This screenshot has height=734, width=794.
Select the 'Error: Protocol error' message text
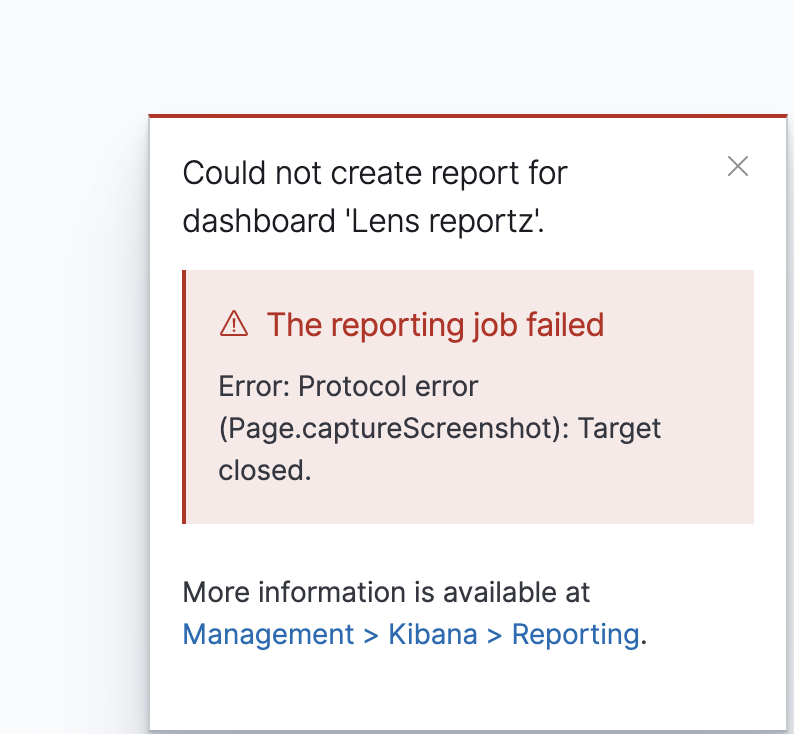coord(440,428)
